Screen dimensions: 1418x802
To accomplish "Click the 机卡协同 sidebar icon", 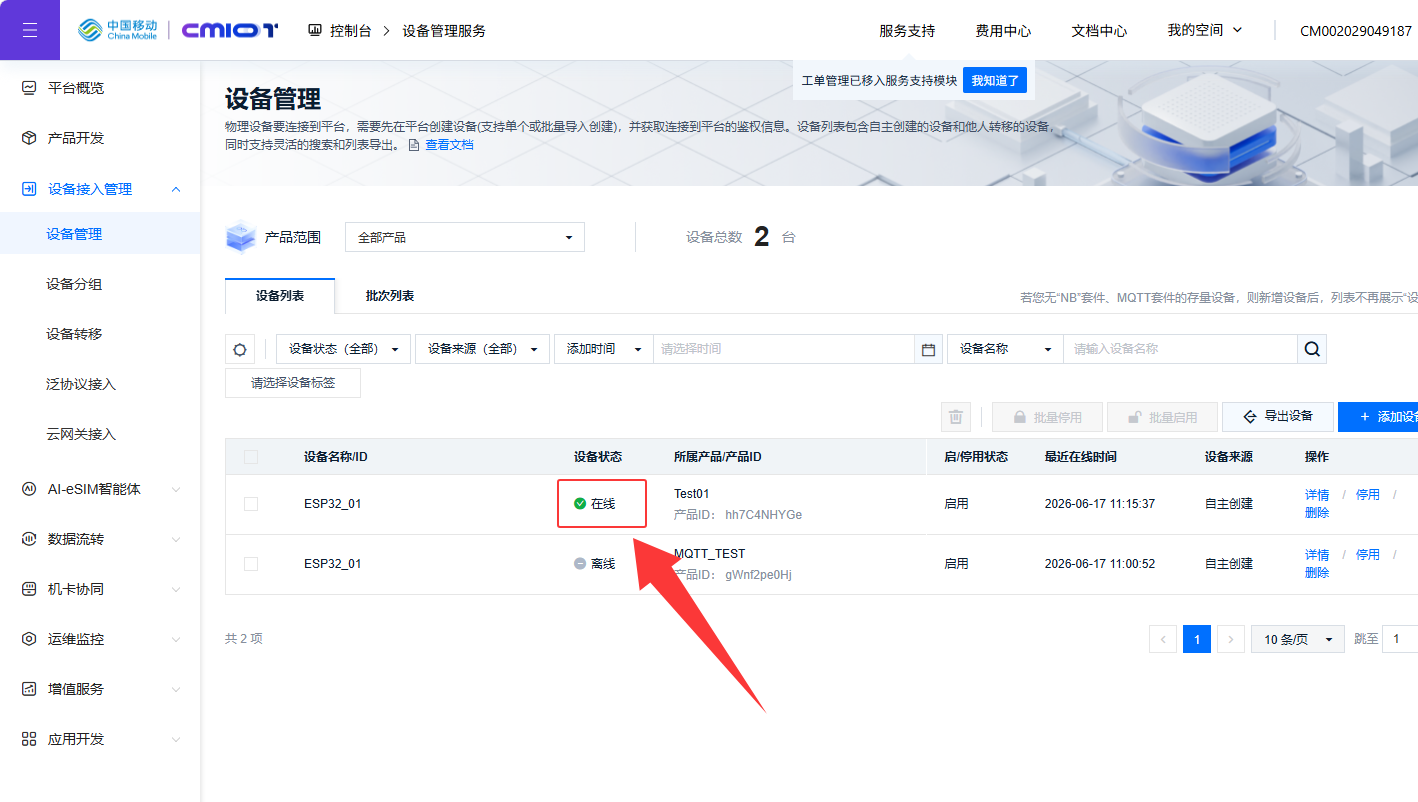I will click(29, 589).
